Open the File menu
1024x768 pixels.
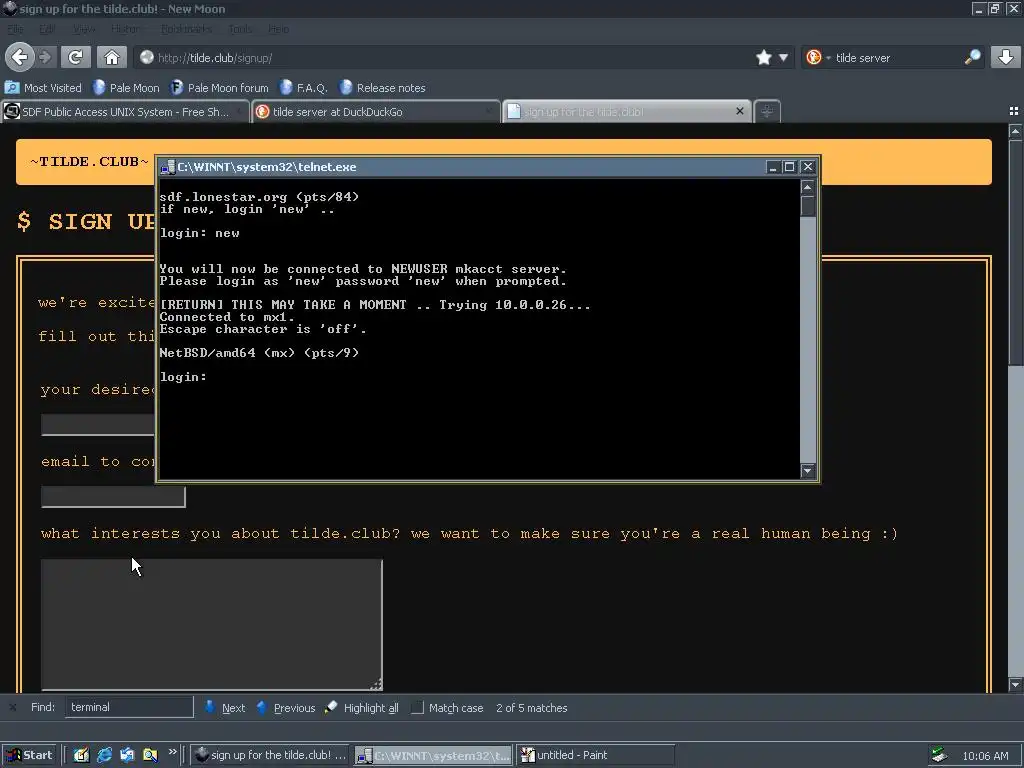[x=15, y=29]
